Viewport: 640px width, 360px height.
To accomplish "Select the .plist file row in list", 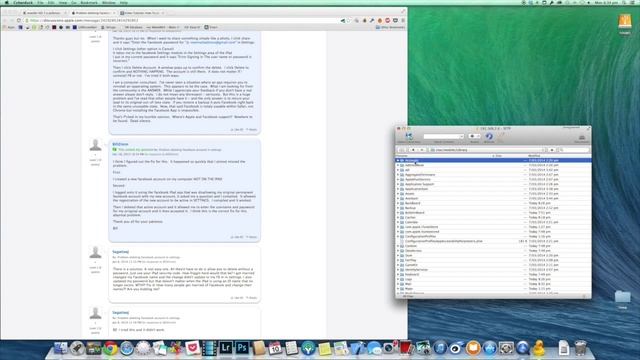I will click(x=493, y=241).
